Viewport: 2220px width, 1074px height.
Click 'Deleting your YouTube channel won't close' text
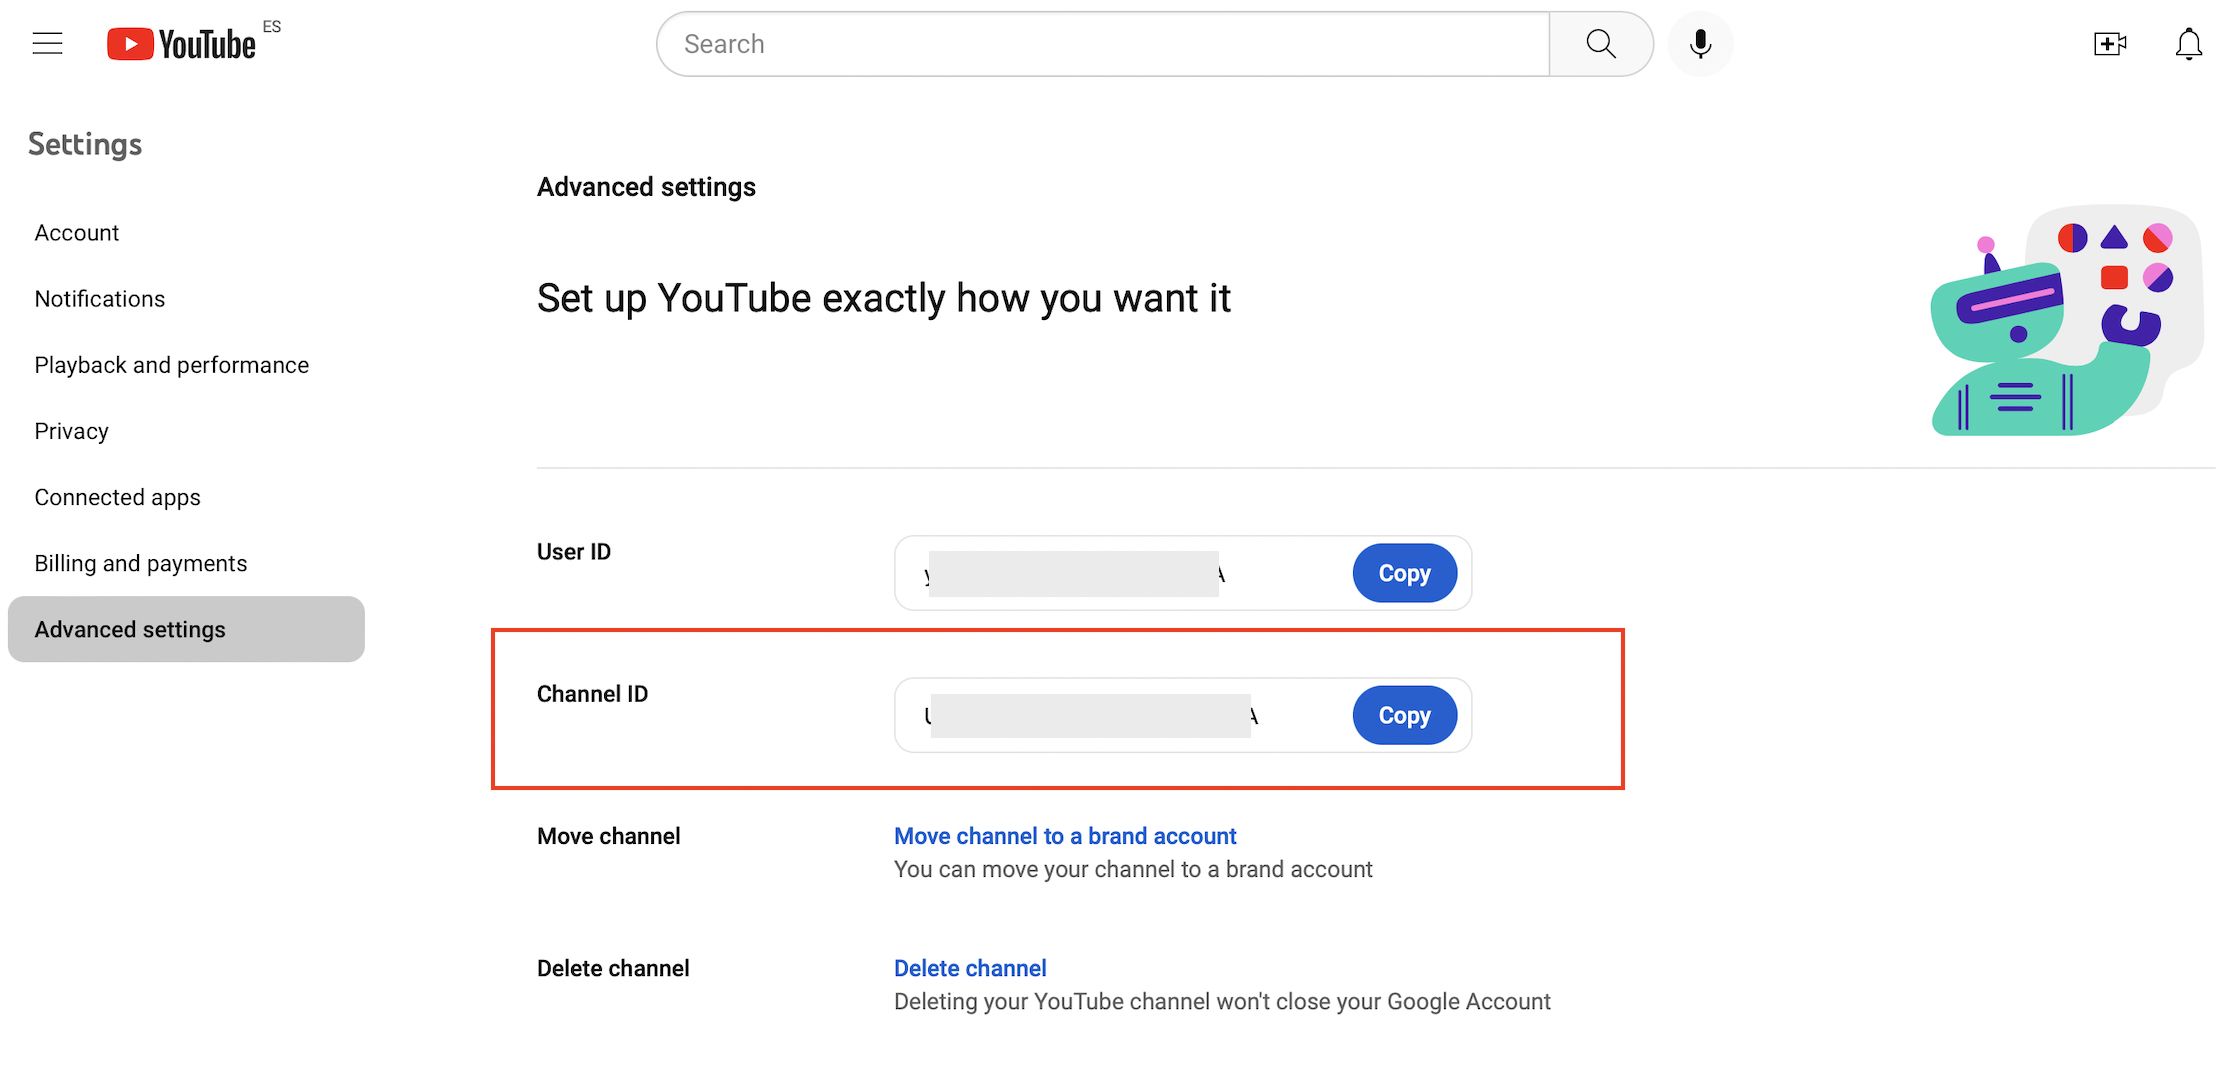[1222, 1001]
